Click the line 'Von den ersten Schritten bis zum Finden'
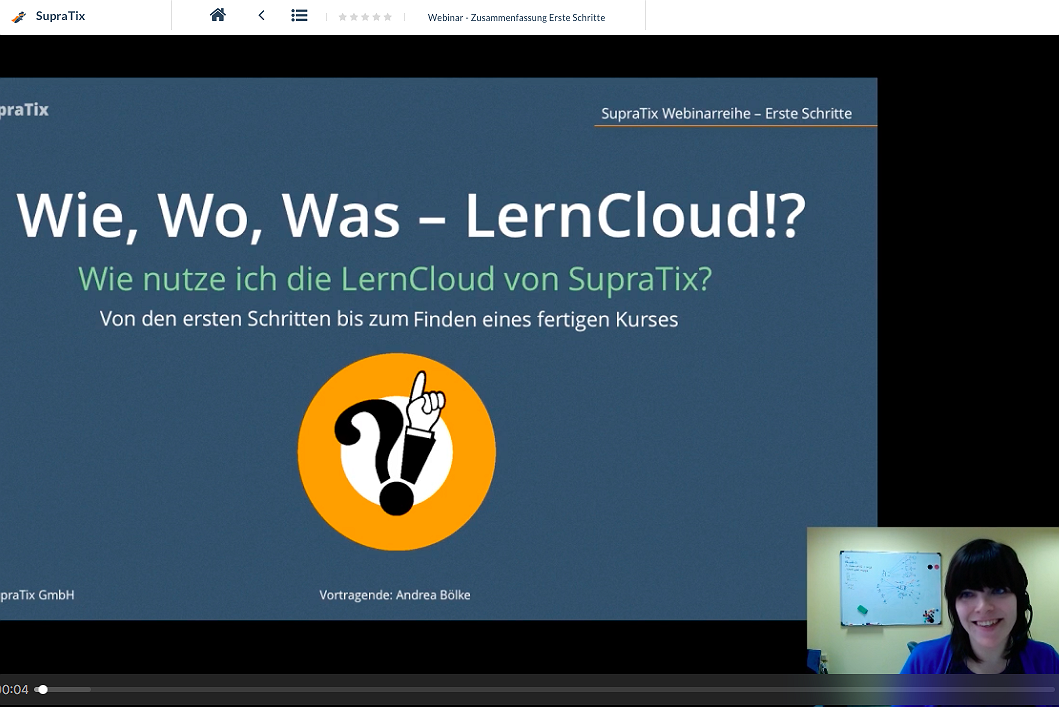 [x=389, y=319]
